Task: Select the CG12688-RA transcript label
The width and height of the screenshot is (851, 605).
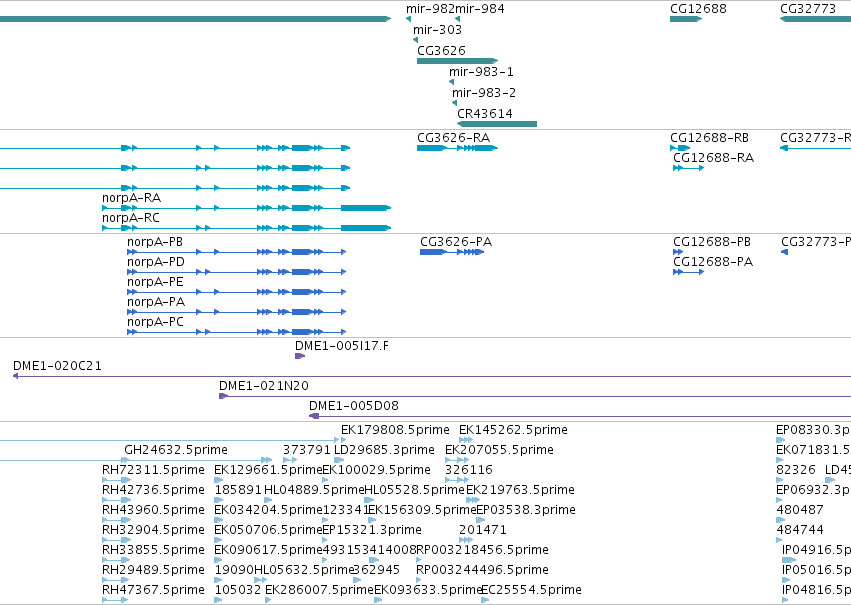Action: coord(713,158)
